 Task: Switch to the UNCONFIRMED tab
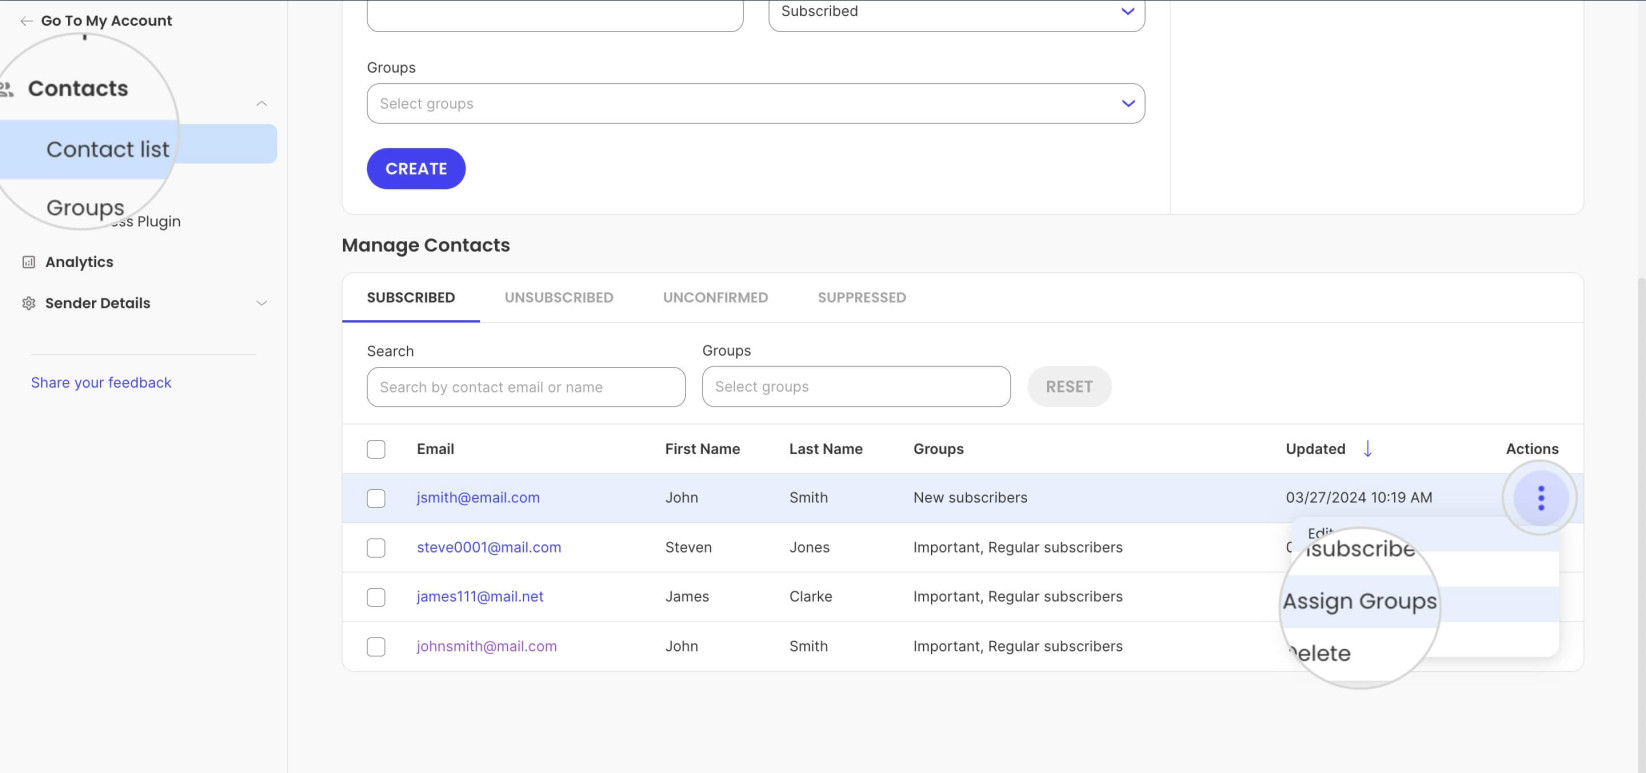pyautogui.click(x=715, y=298)
